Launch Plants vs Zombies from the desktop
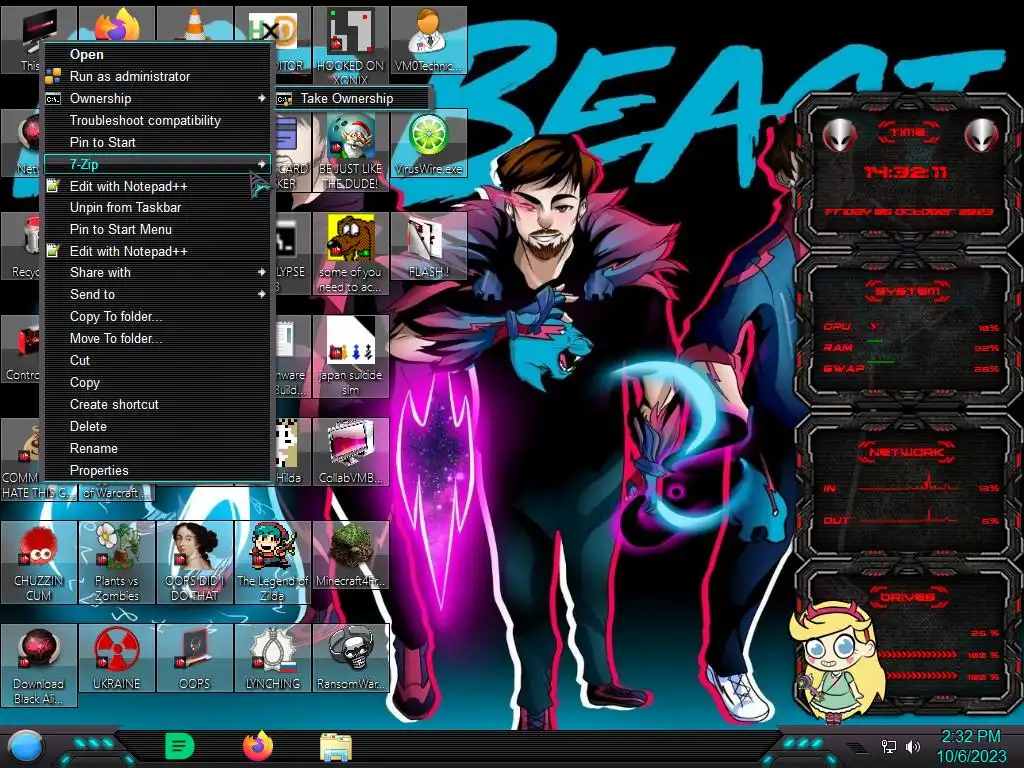Viewport: 1024px width, 768px height. coord(117,562)
